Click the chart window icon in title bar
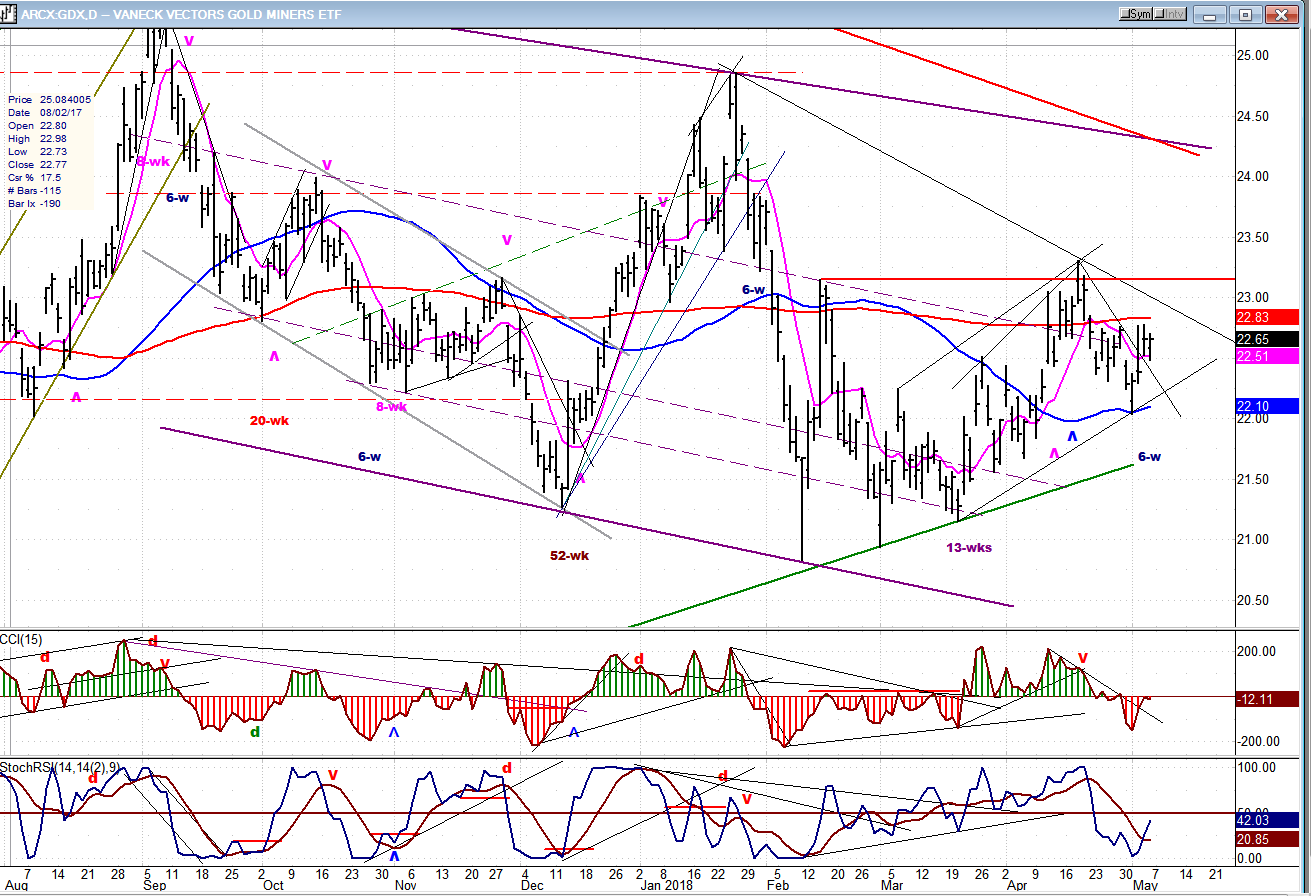The height and width of the screenshot is (896, 1311). tap(10, 14)
